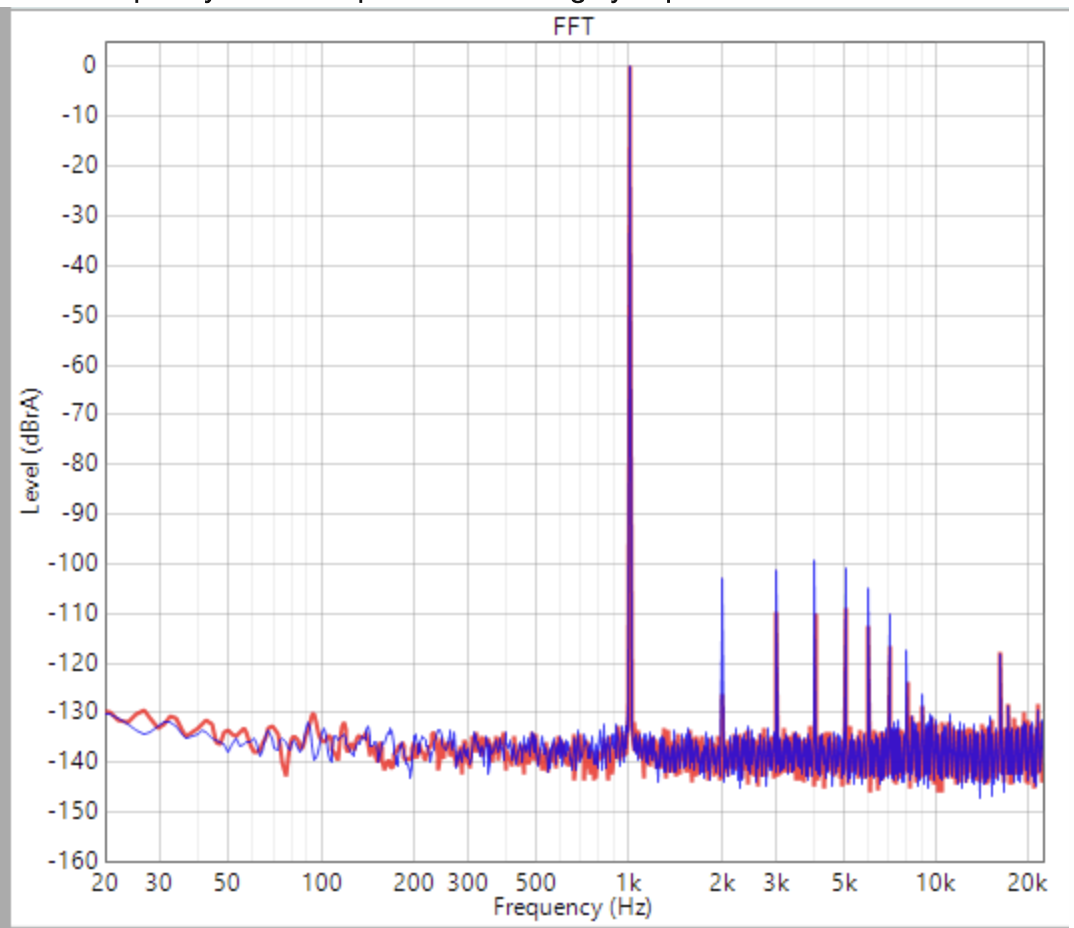This screenshot has width=1074, height=928.
Task: Click the -30 level tick label
Action: [x=80, y=215]
